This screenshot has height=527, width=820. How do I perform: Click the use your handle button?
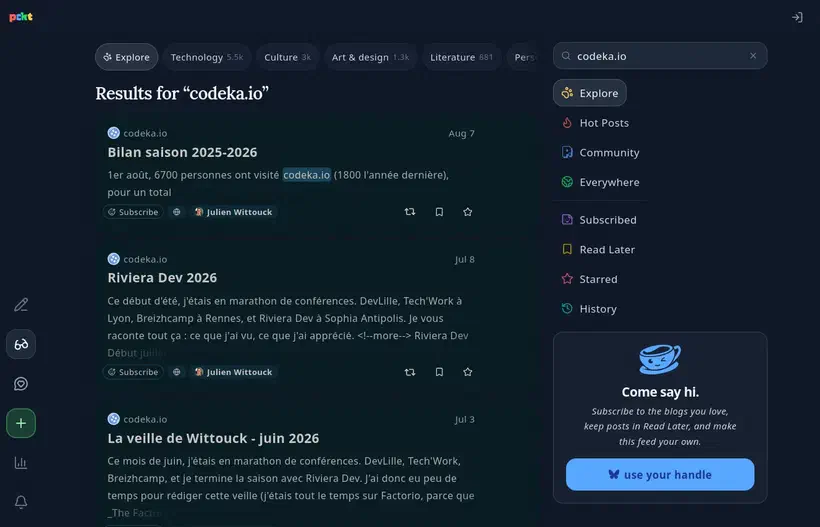[660, 475]
